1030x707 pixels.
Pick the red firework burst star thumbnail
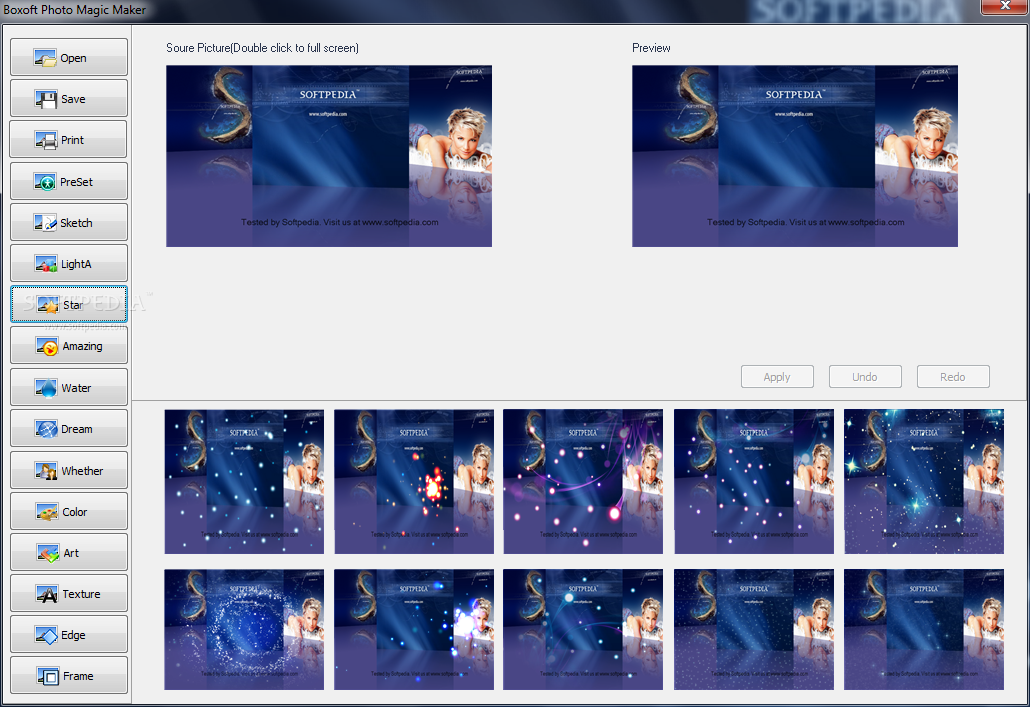pyautogui.click(x=414, y=482)
